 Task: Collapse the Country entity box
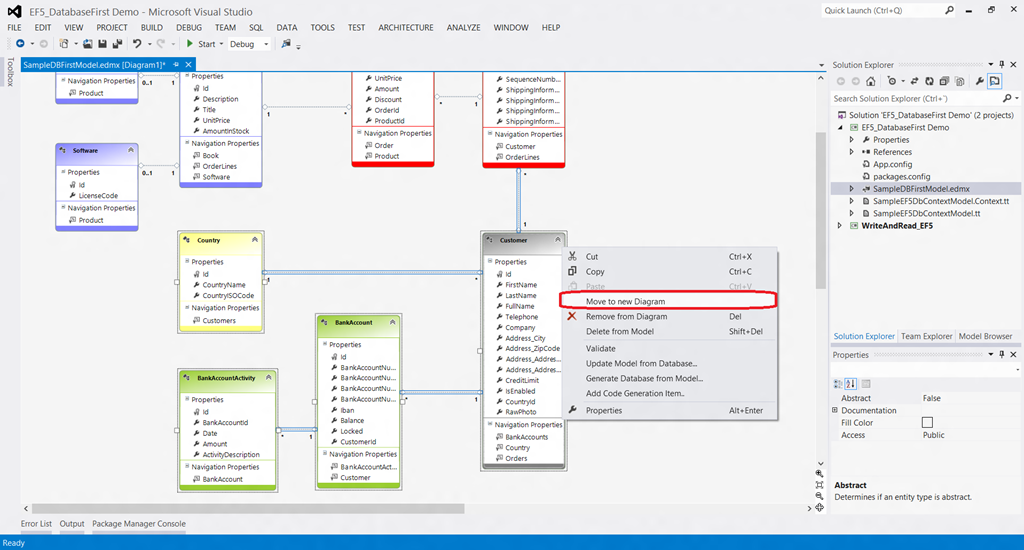(x=255, y=240)
